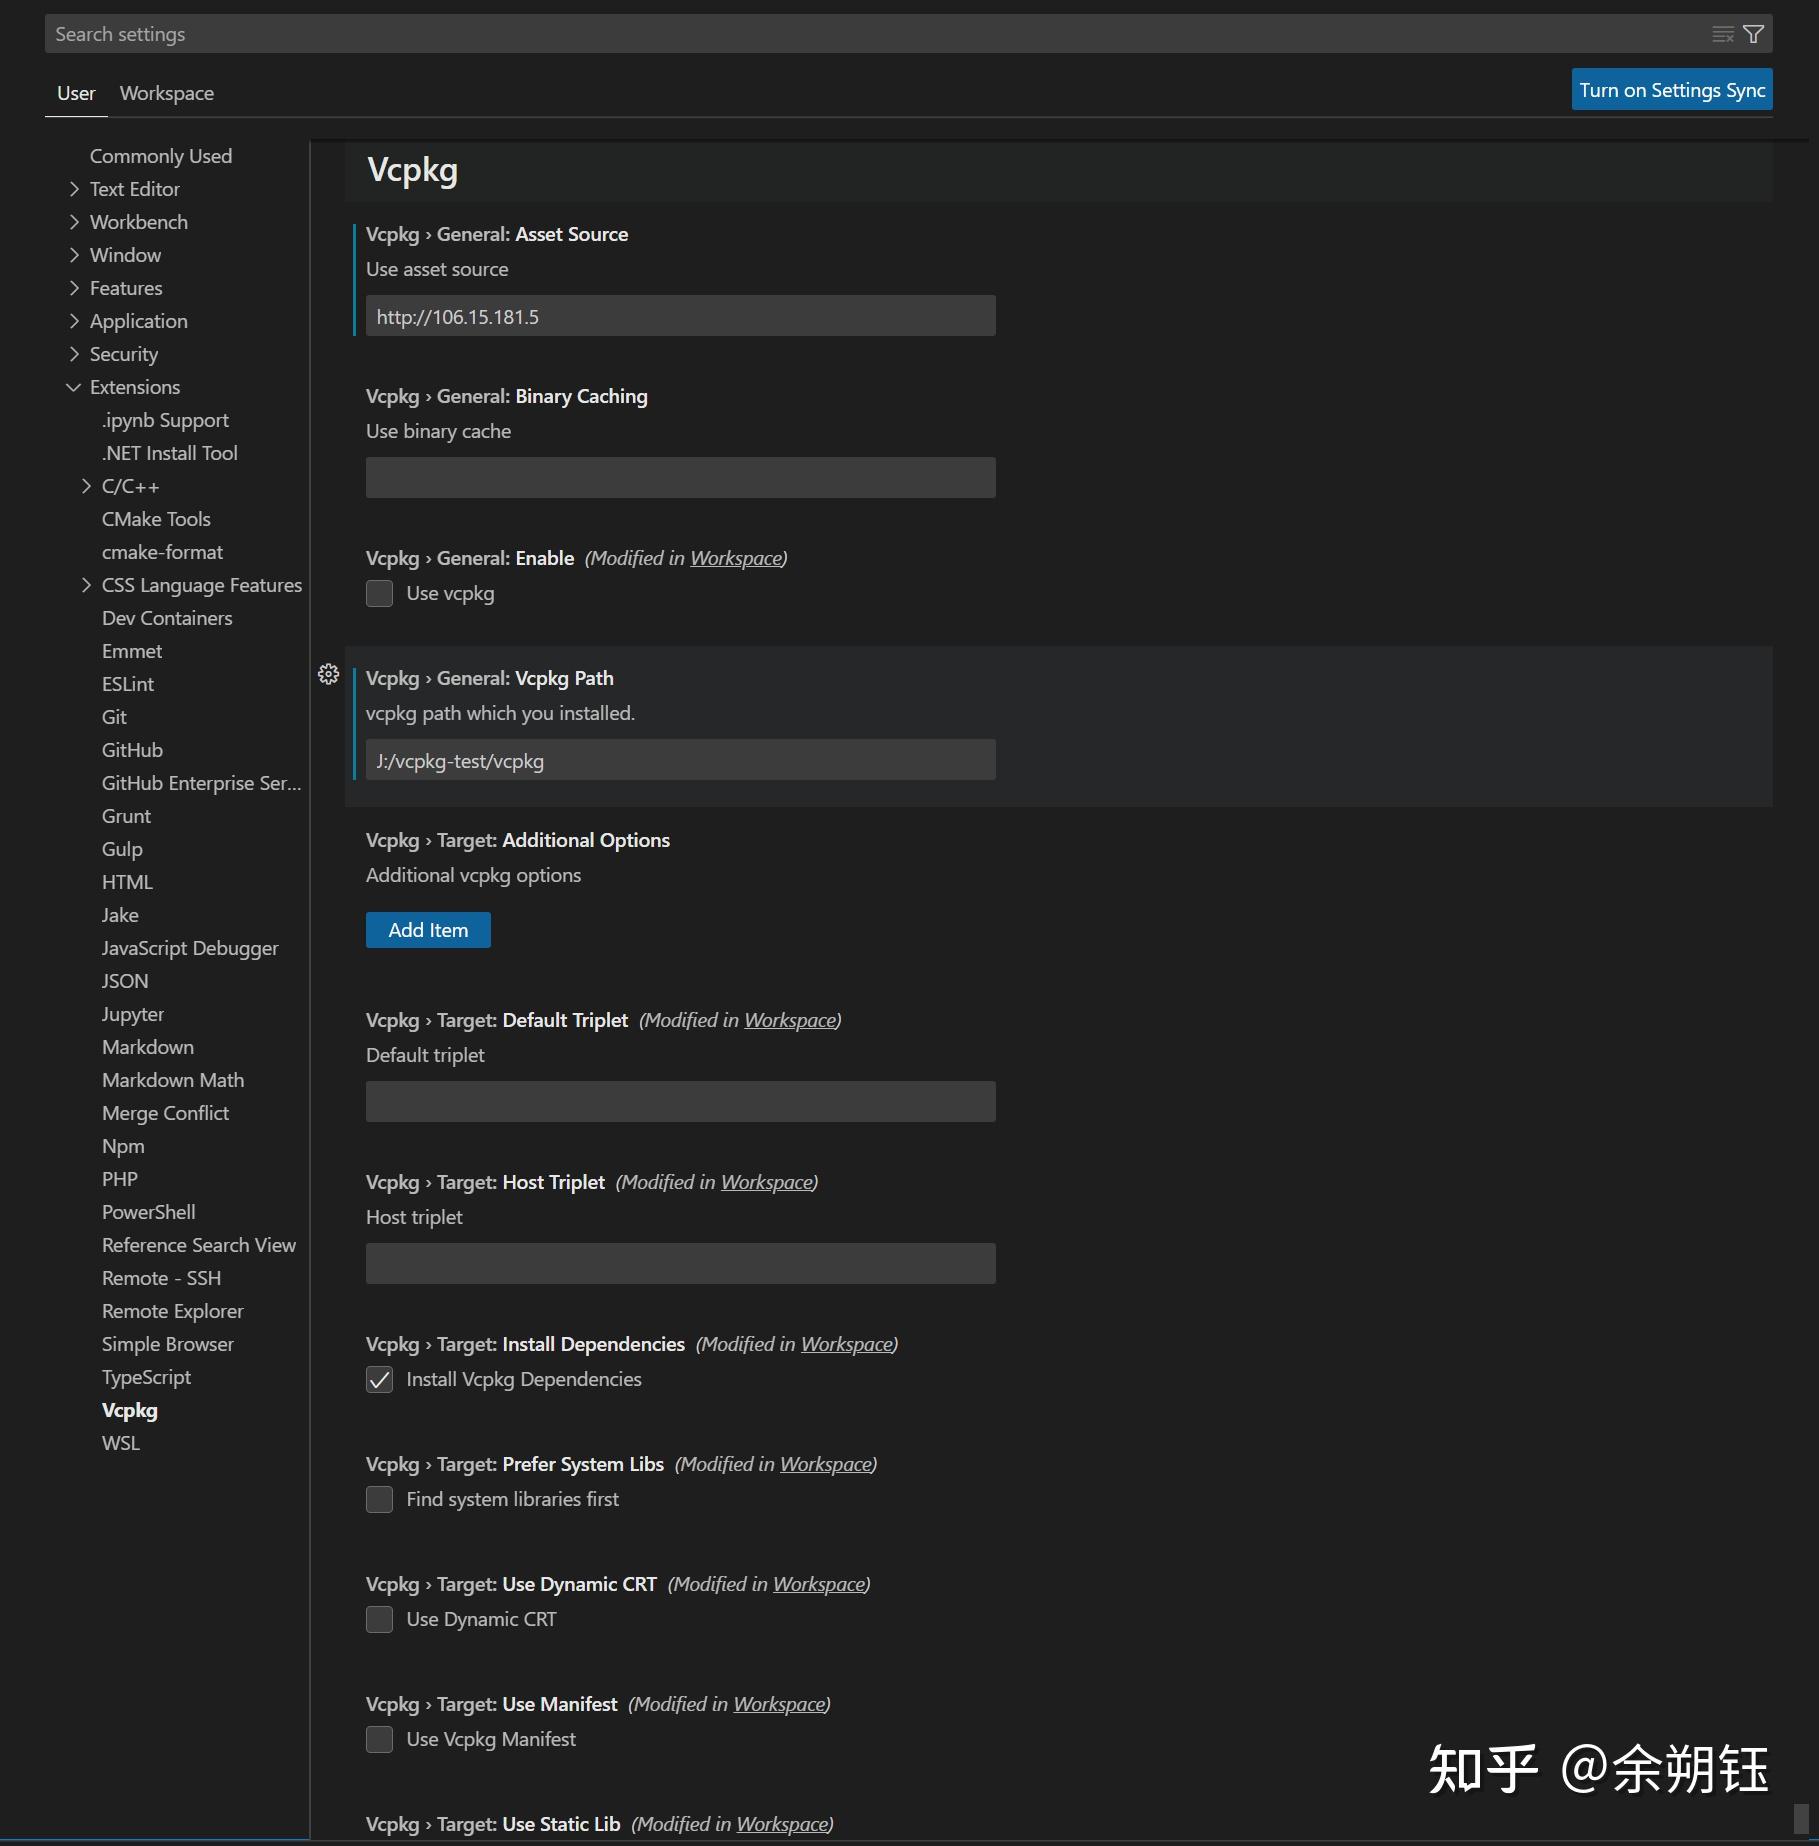The height and width of the screenshot is (1846, 1819).
Task: Select the User settings tab
Action: pos(75,93)
